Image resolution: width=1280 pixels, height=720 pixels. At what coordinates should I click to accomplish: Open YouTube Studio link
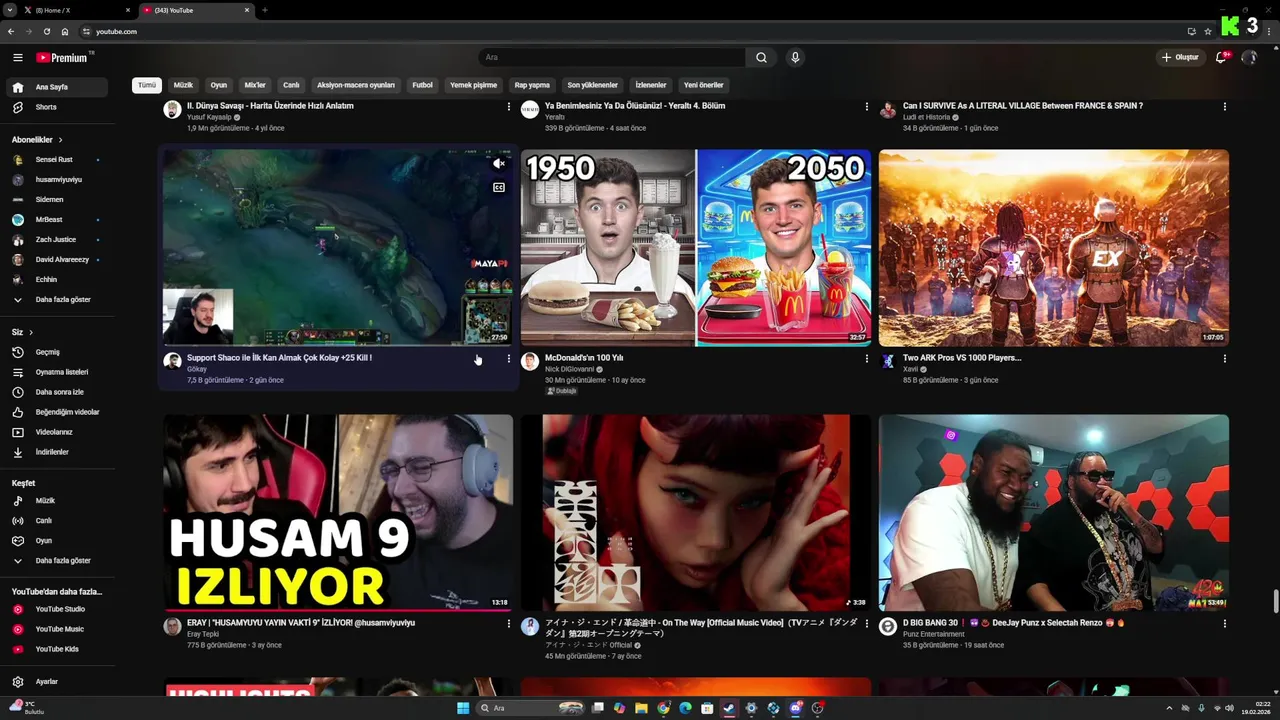(x=55, y=609)
